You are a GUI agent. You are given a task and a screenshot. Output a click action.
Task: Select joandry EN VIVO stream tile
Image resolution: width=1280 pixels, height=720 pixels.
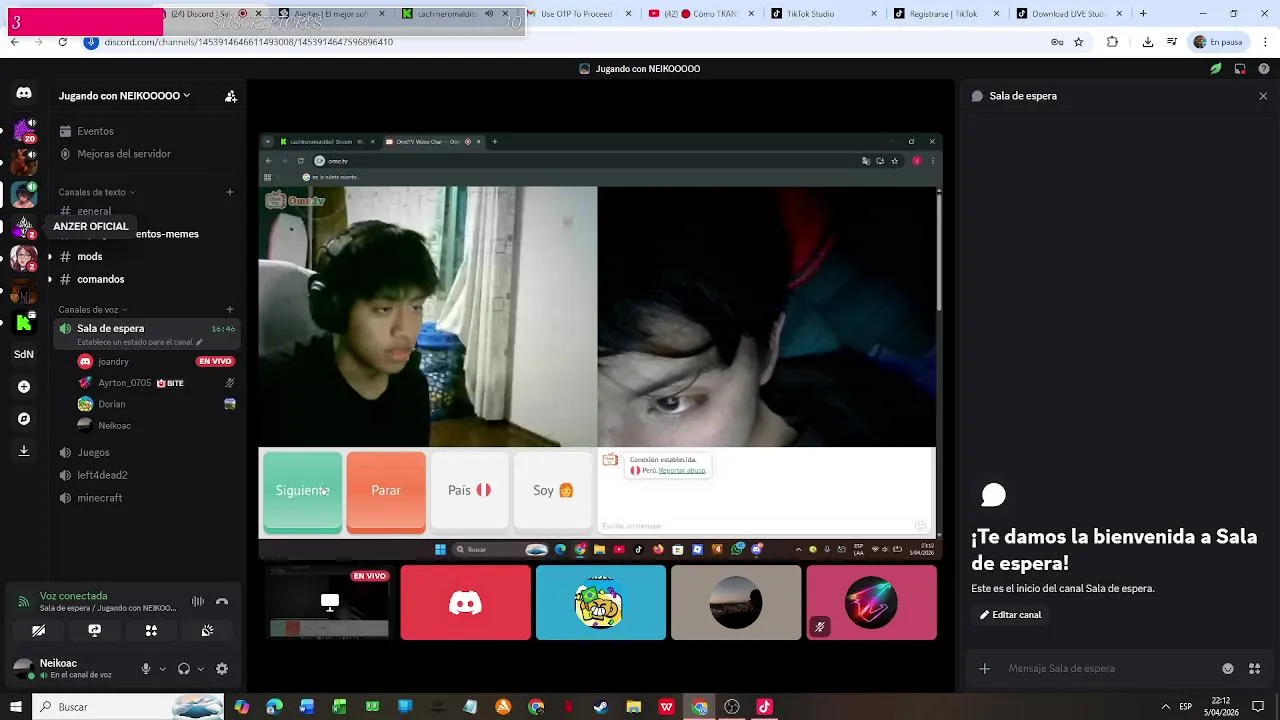pyautogui.click(x=330, y=602)
